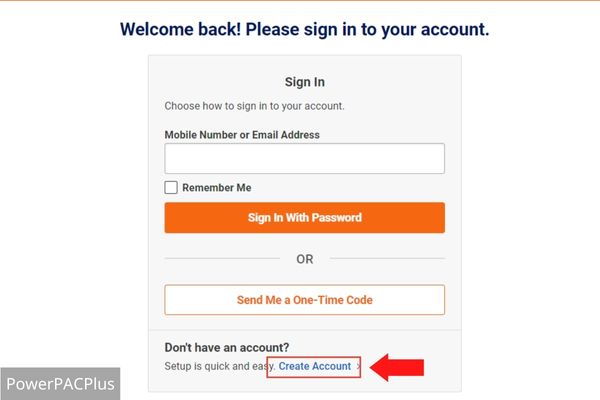
Task: Tick the Remember Me checkbox
Action: click(171, 188)
